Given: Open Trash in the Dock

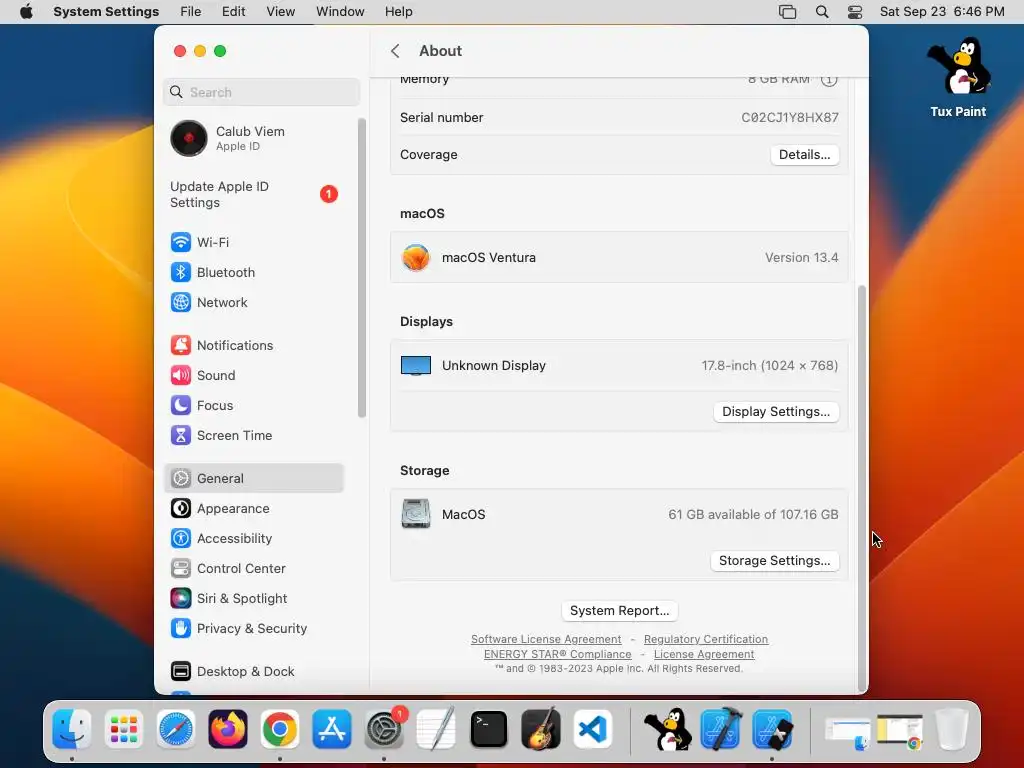Looking at the screenshot, I should click(952, 729).
